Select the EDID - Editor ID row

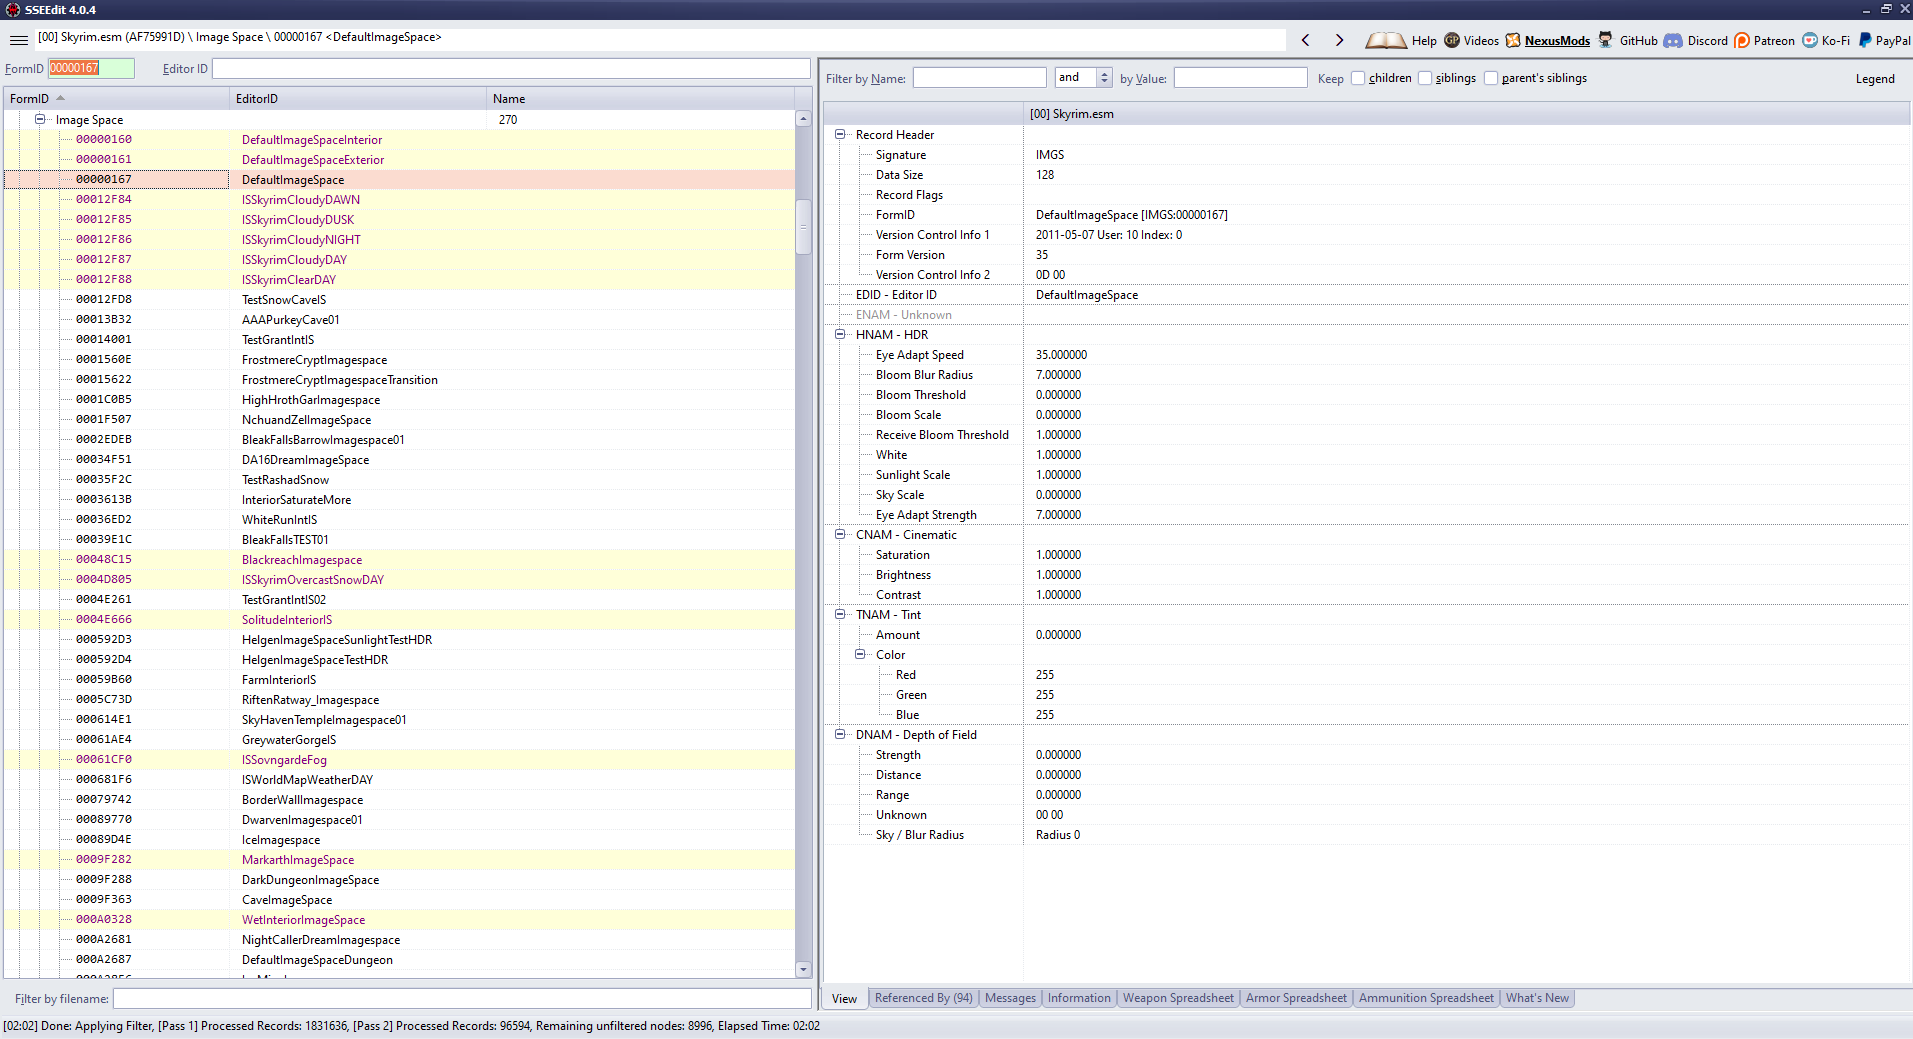click(x=1368, y=294)
